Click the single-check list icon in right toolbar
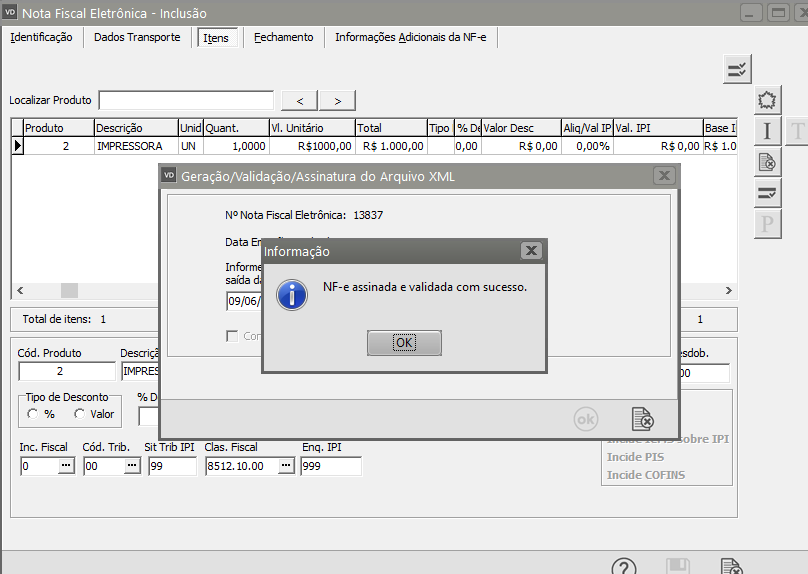The height and width of the screenshot is (574, 808). click(767, 193)
